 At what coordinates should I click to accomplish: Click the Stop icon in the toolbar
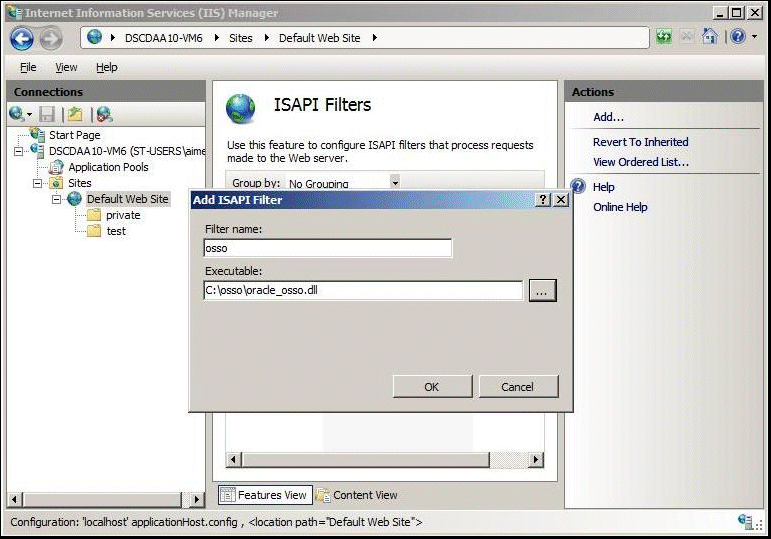(x=687, y=36)
